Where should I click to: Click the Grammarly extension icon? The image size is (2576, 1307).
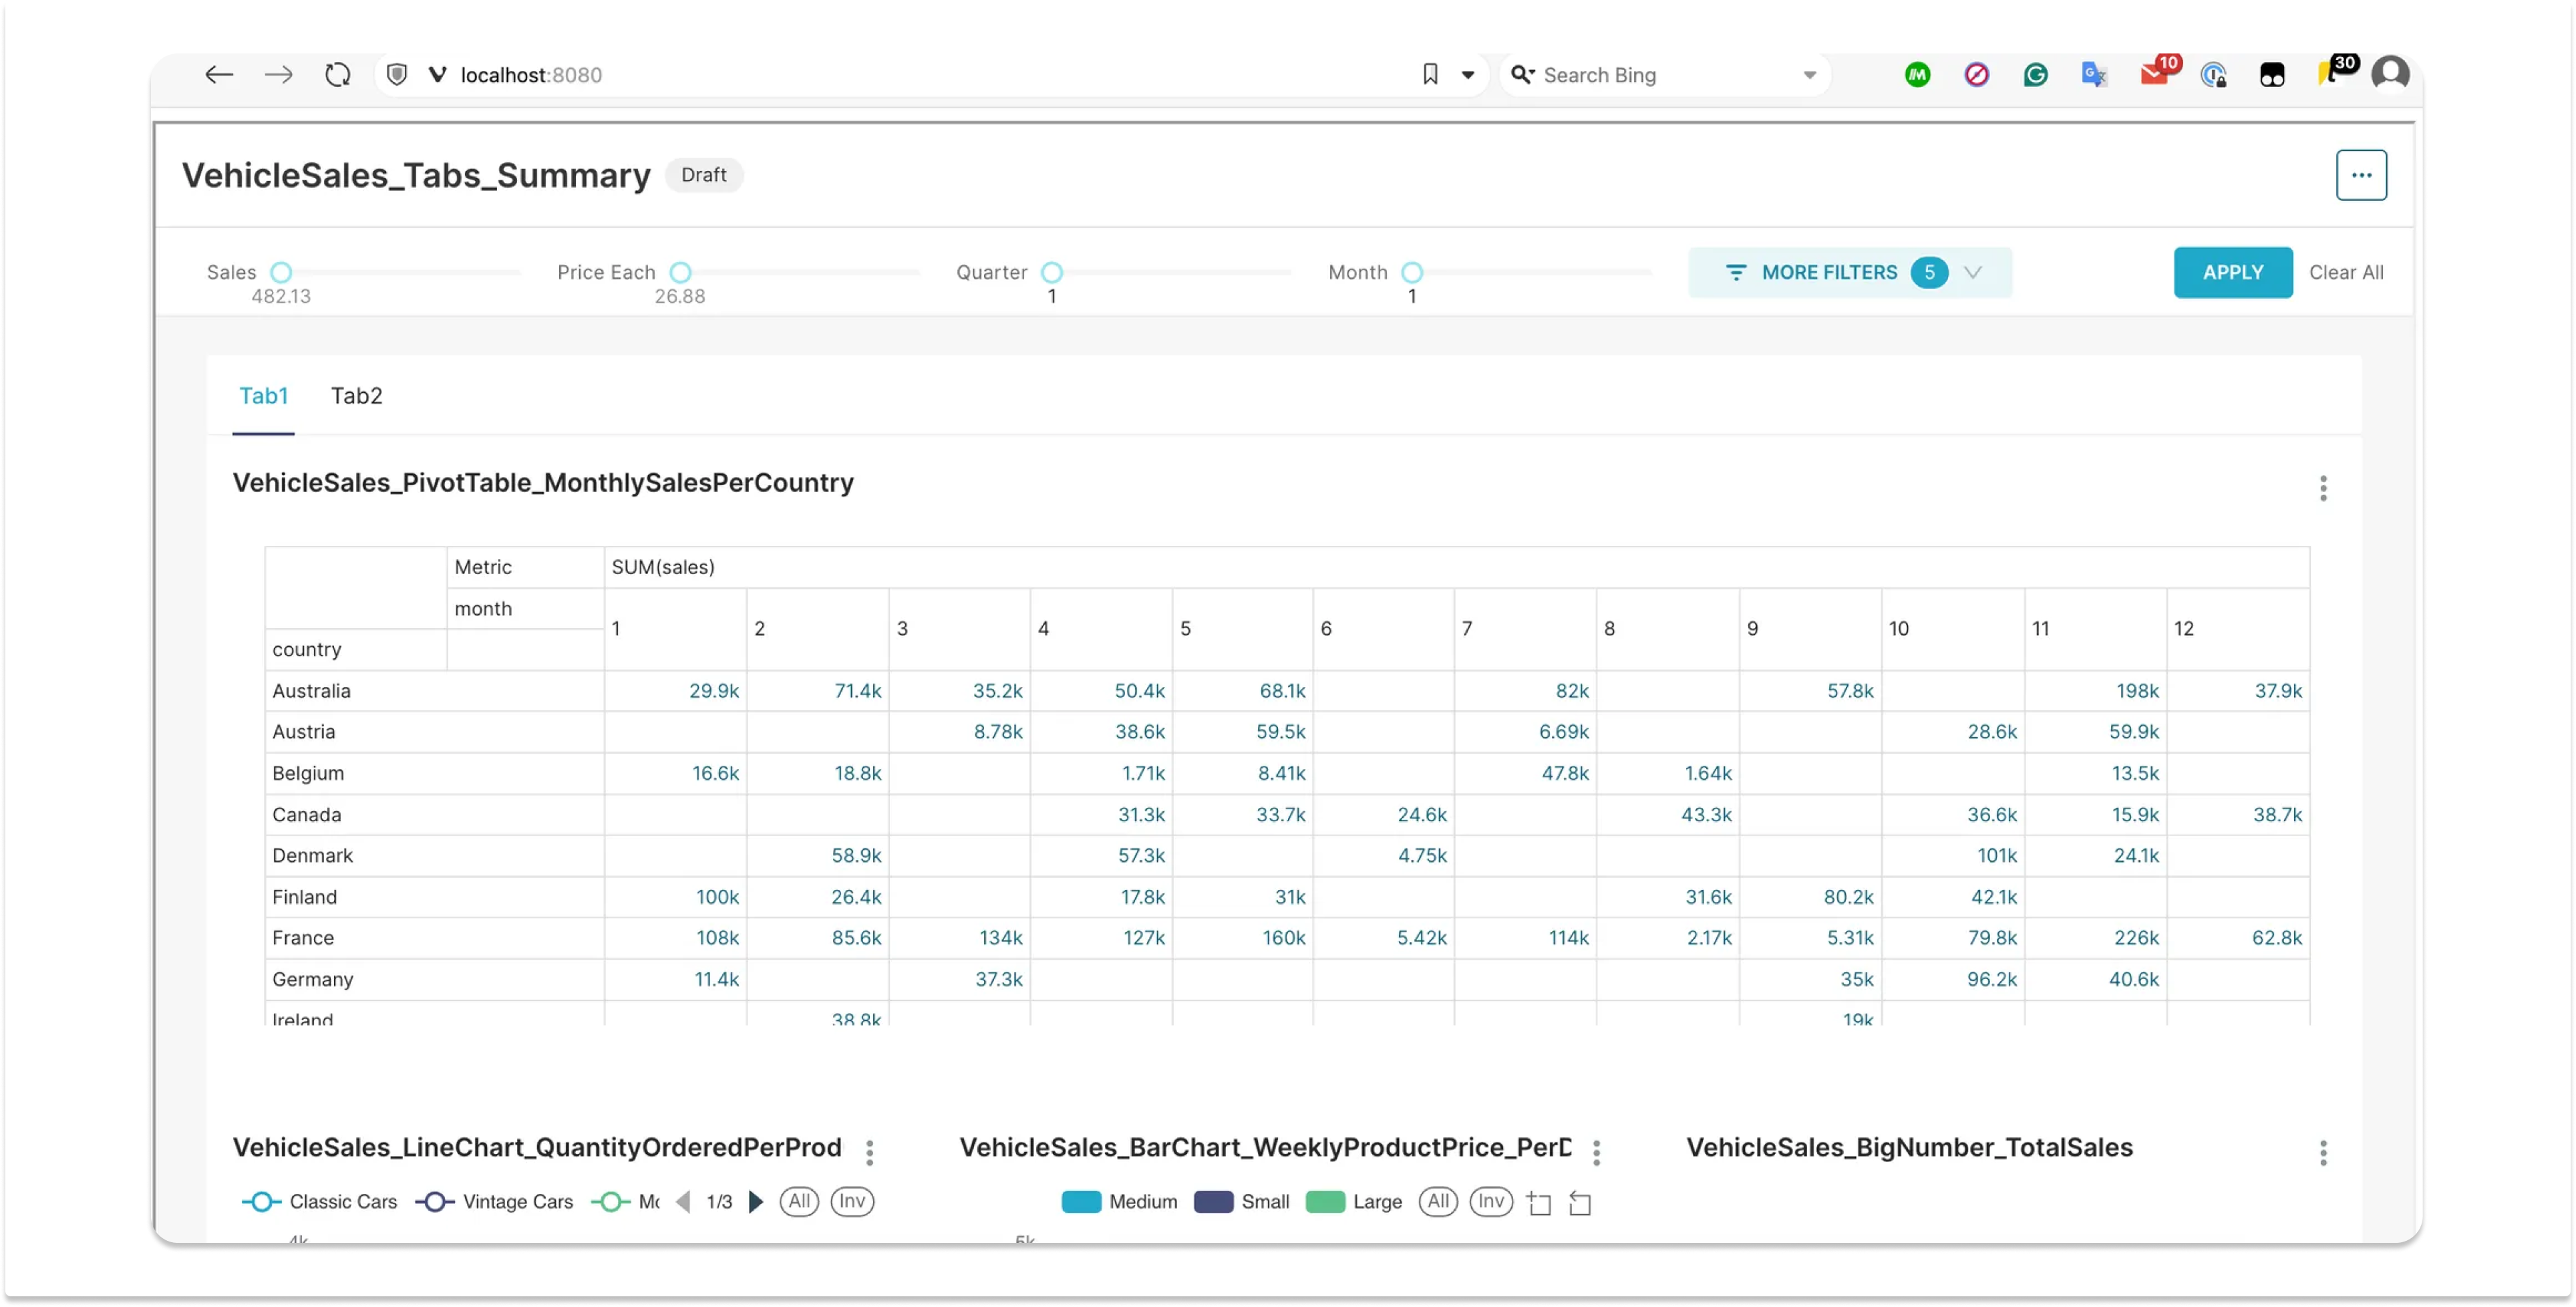coord(2035,75)
